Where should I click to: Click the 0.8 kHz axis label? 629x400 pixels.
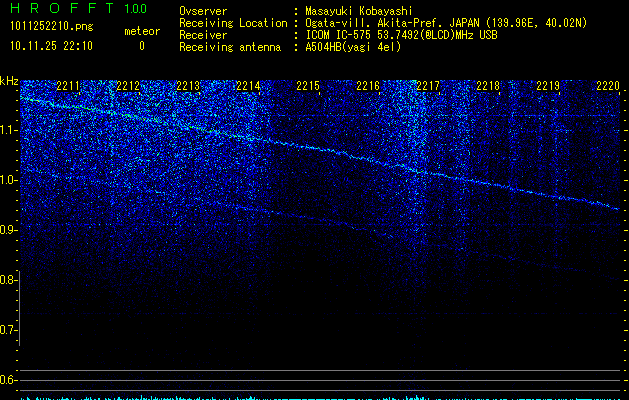8,280
